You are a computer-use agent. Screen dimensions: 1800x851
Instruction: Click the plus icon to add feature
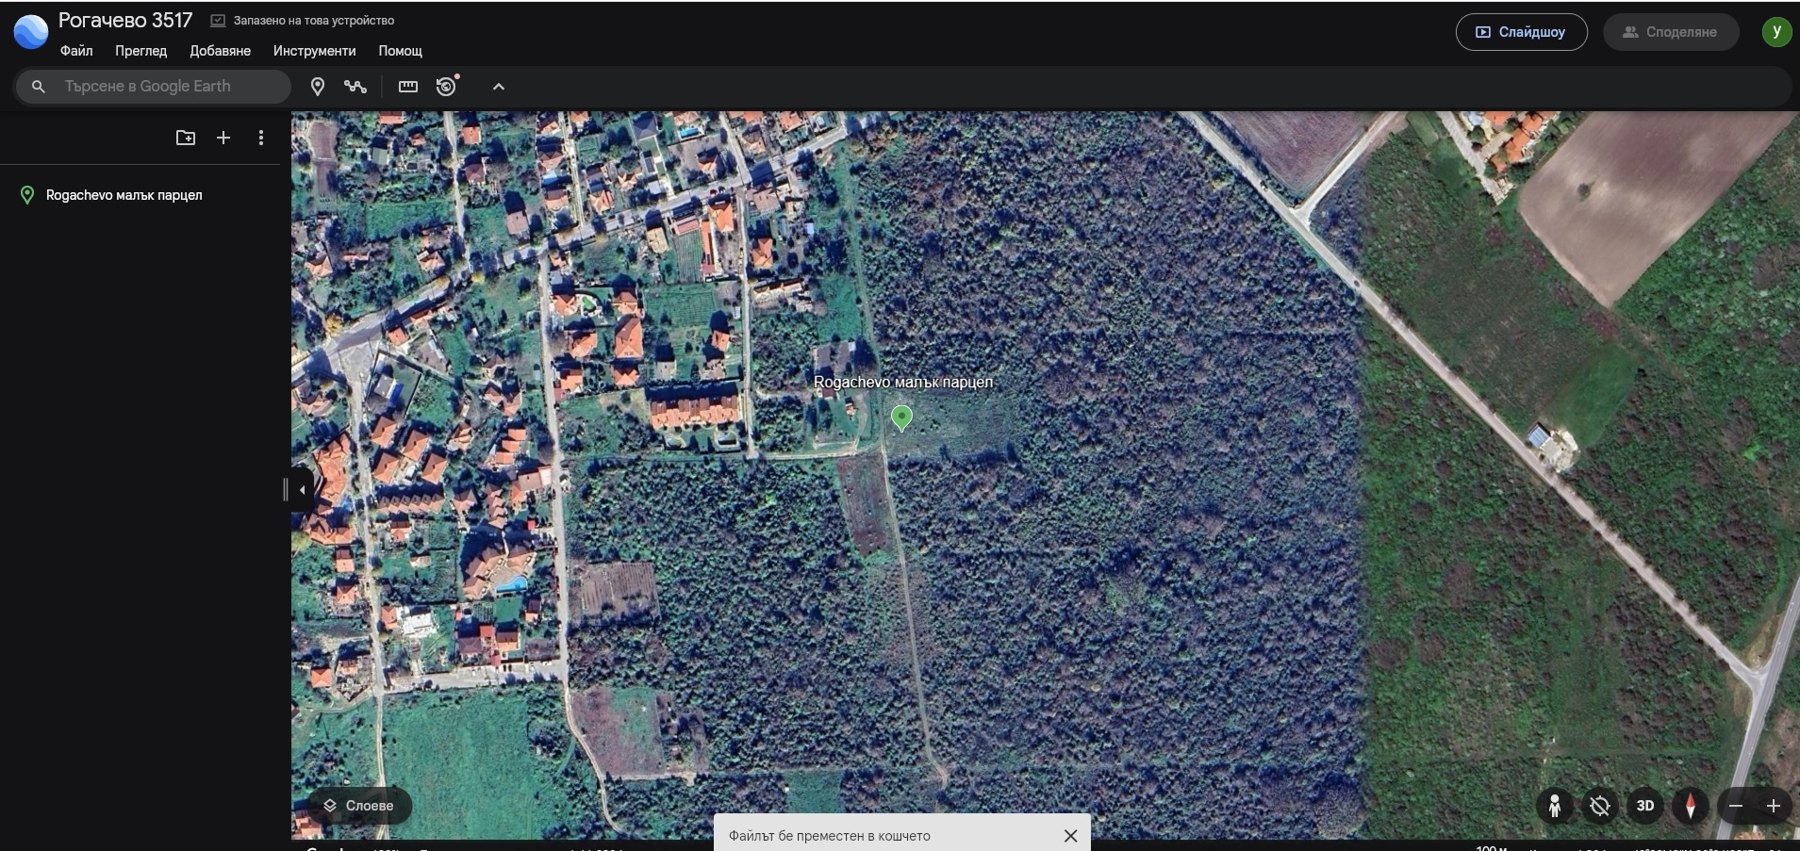(x=223, y=138)
